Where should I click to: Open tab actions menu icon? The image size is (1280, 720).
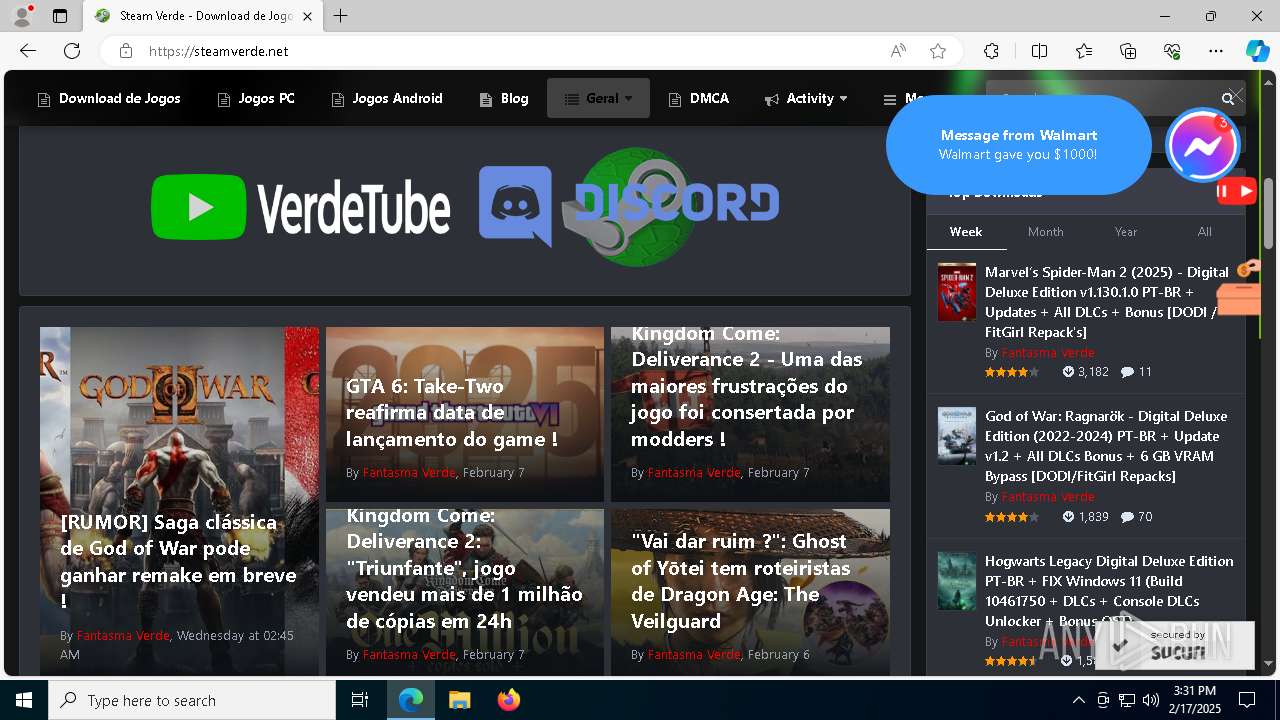(60, 16)
